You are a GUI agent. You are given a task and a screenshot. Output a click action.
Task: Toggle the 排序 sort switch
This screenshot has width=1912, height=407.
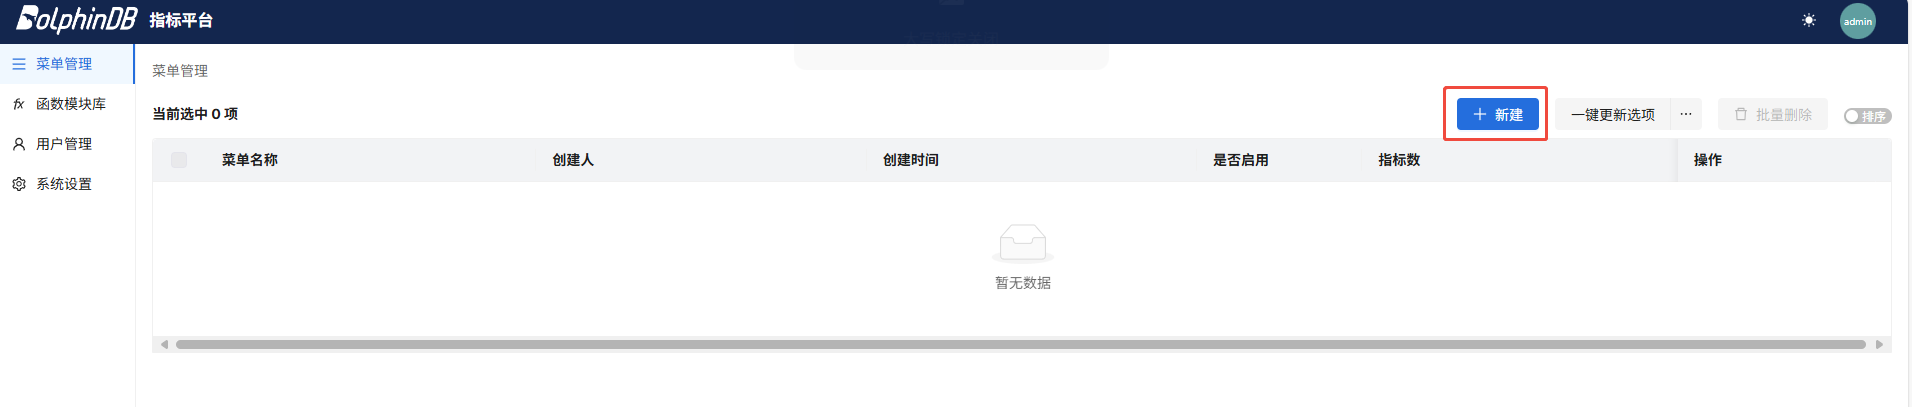click(1867, 116)
